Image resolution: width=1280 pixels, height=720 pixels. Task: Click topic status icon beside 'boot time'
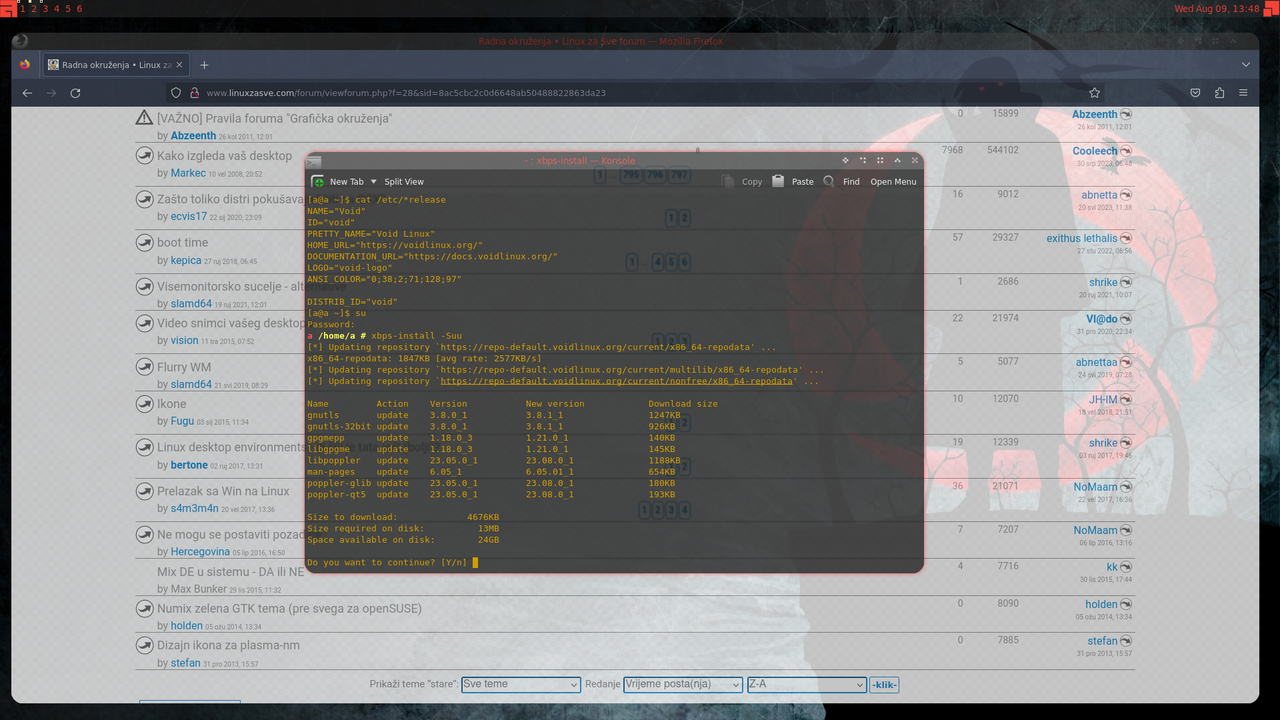[x=144, y=243]
